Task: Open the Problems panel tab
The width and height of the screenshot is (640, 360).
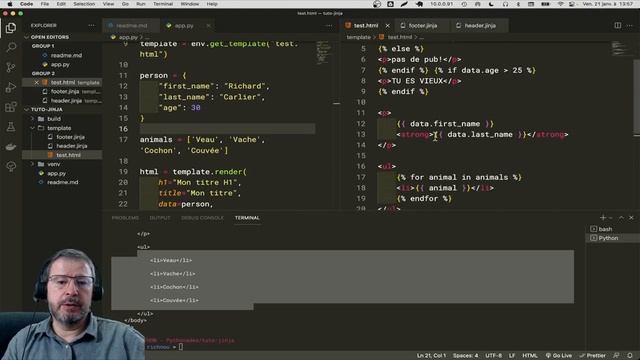Action: (x=125, y=218)
